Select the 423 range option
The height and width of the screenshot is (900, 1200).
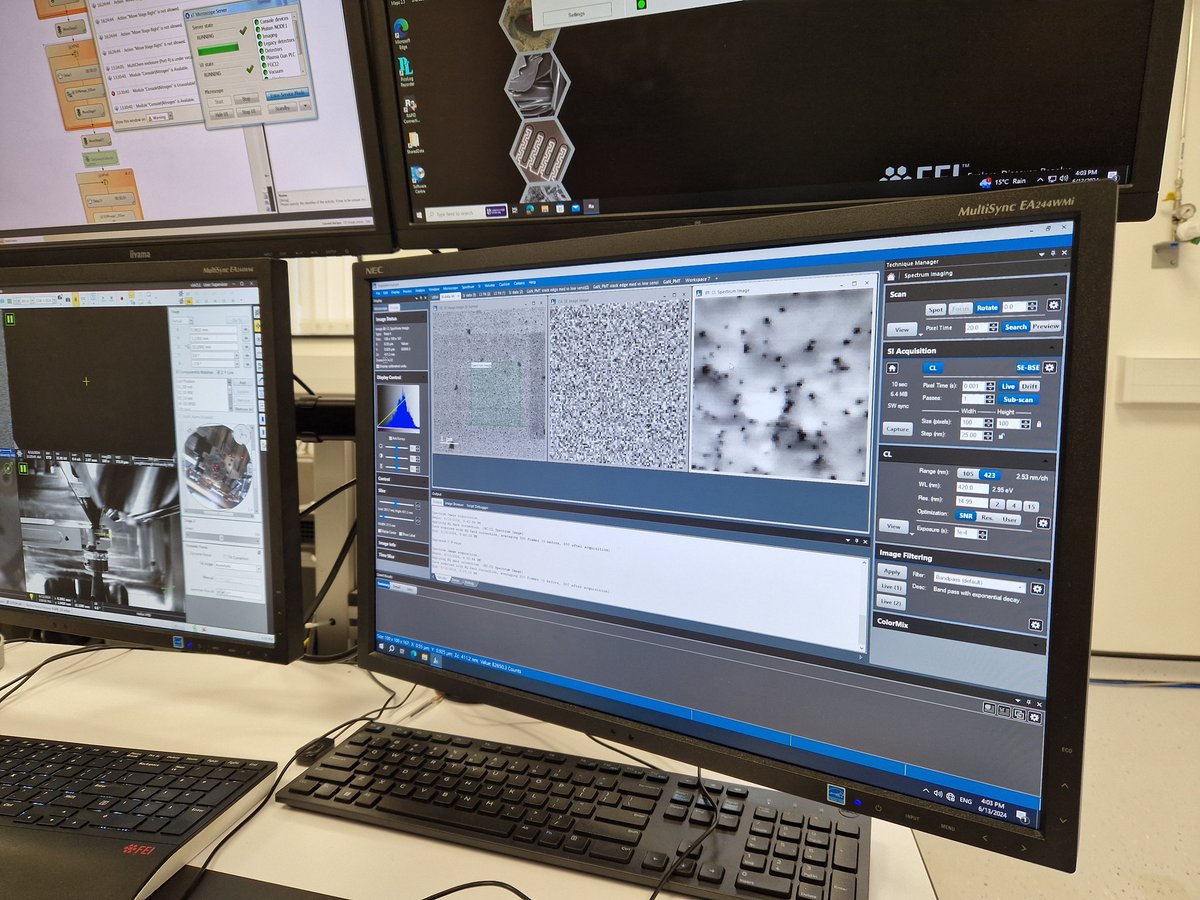[990, 475]
